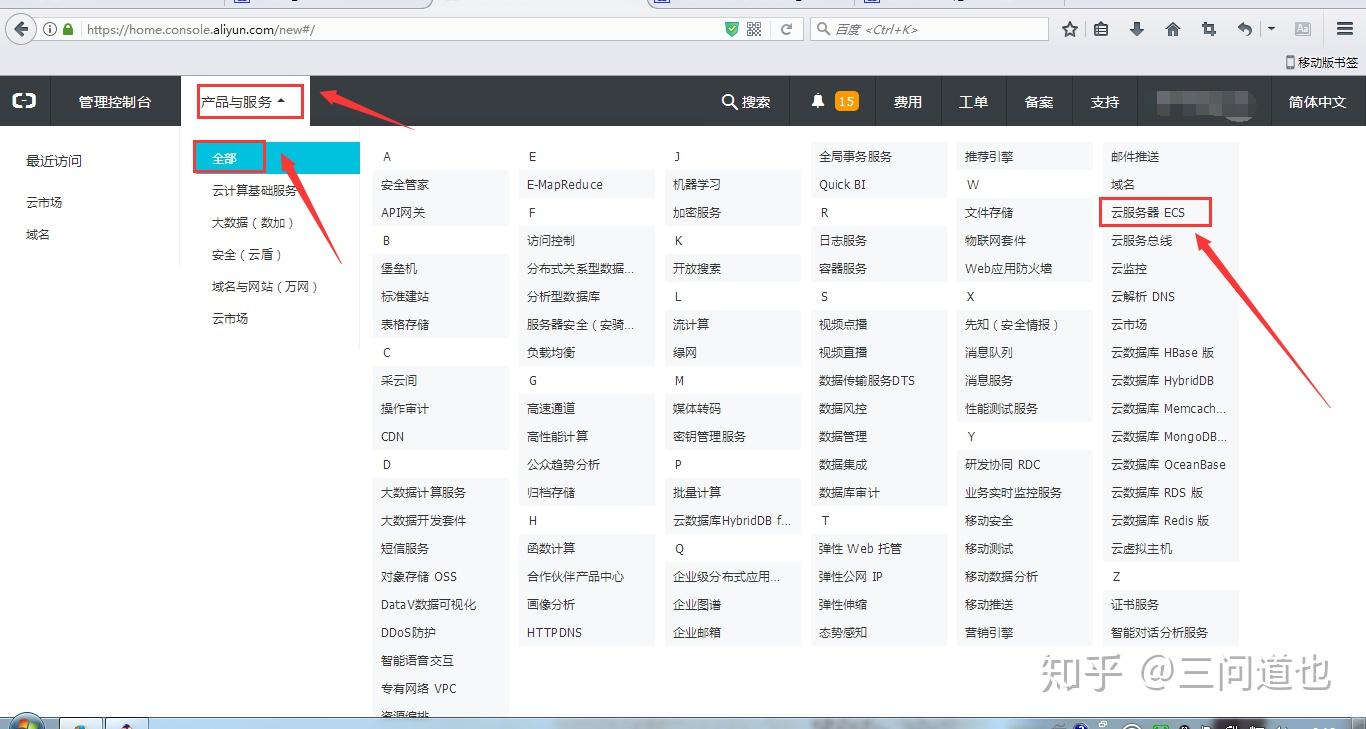The height and width of the screenshot is (729, 1366).
Task: Click the Windows Start button
Action: click(x=25, y=722)
